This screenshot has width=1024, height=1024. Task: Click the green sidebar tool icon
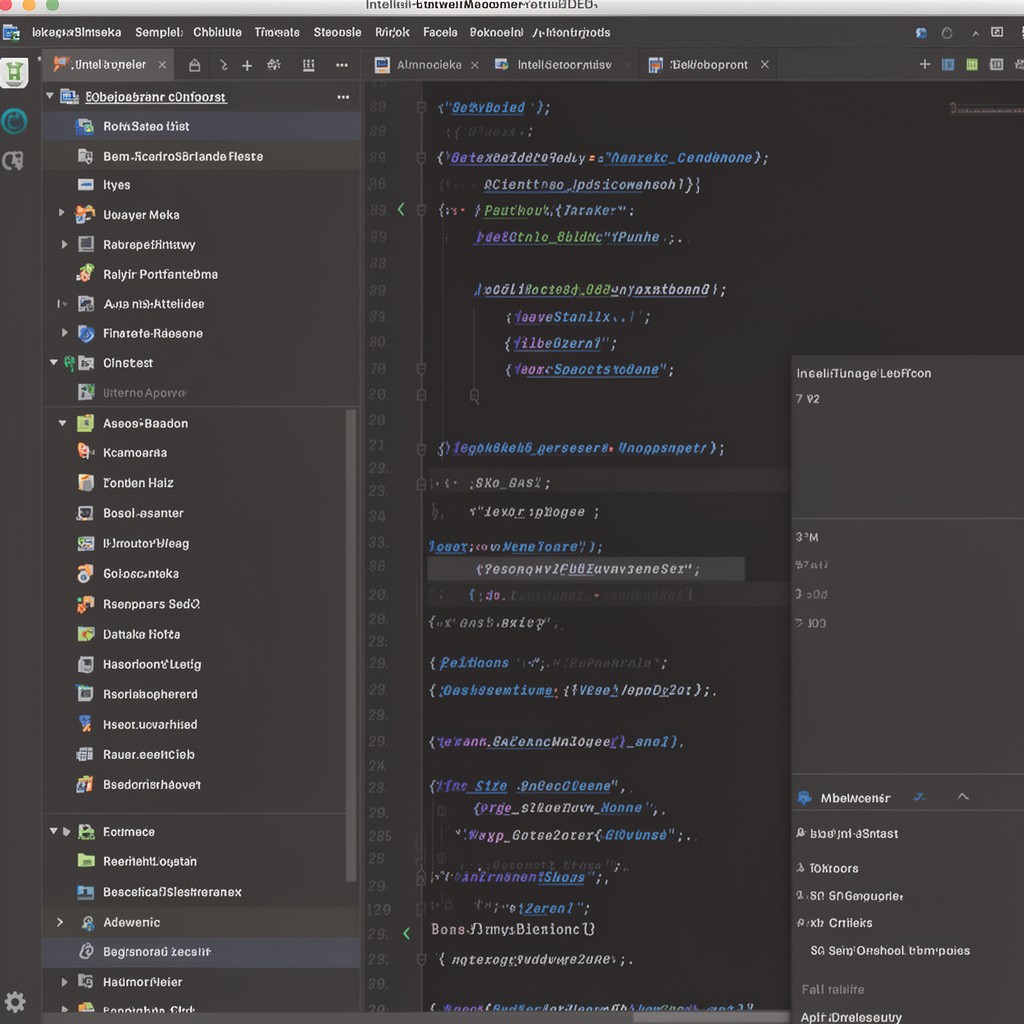click(14, 72)
